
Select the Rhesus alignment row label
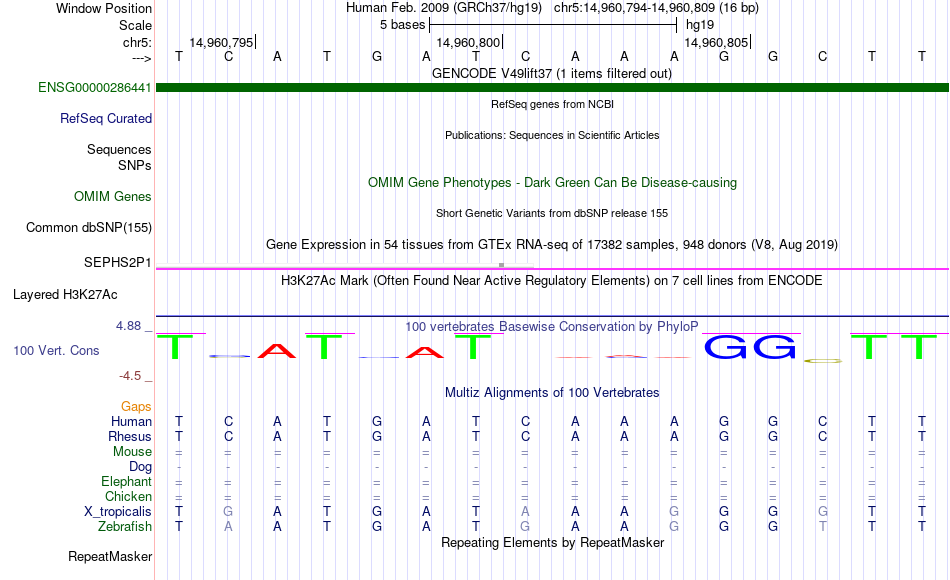coord(130,436)
